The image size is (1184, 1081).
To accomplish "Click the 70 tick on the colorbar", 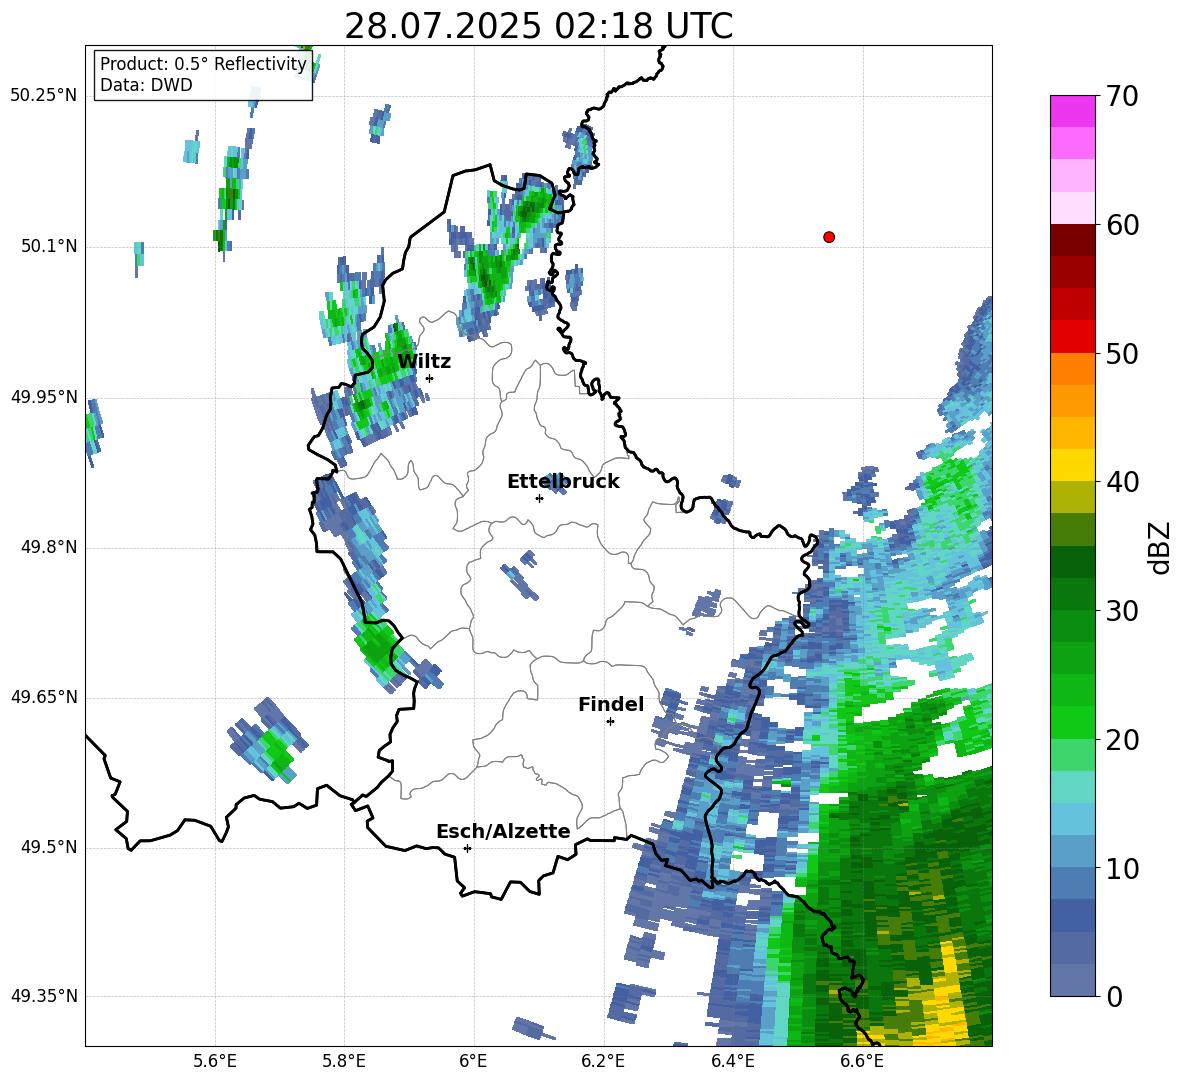I will click(1121, 96).
